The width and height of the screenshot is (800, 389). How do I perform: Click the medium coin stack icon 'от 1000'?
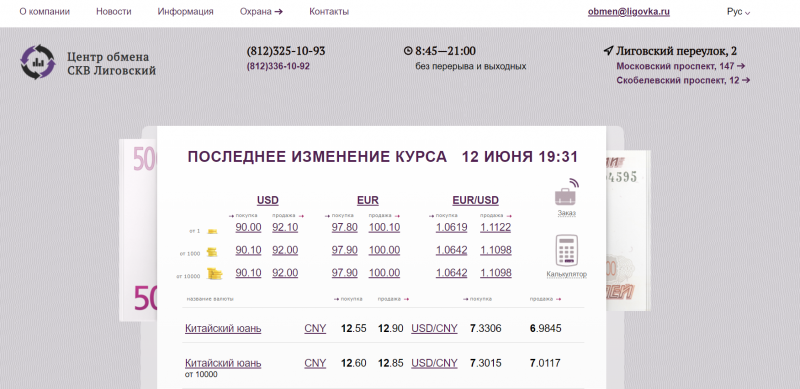(212, 252)
